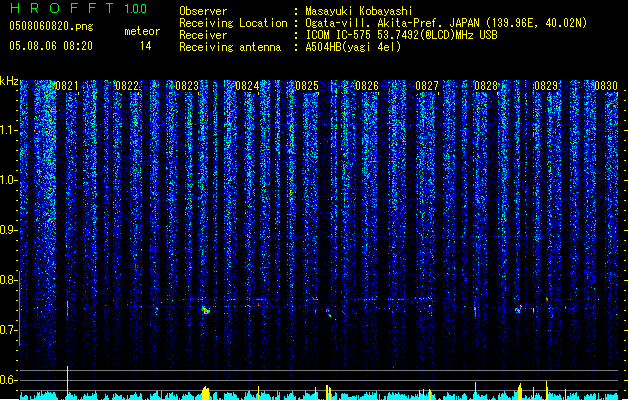Click the 'Receiving antenna' label
Screen dimensions: 629x400
tap(230, 47)
